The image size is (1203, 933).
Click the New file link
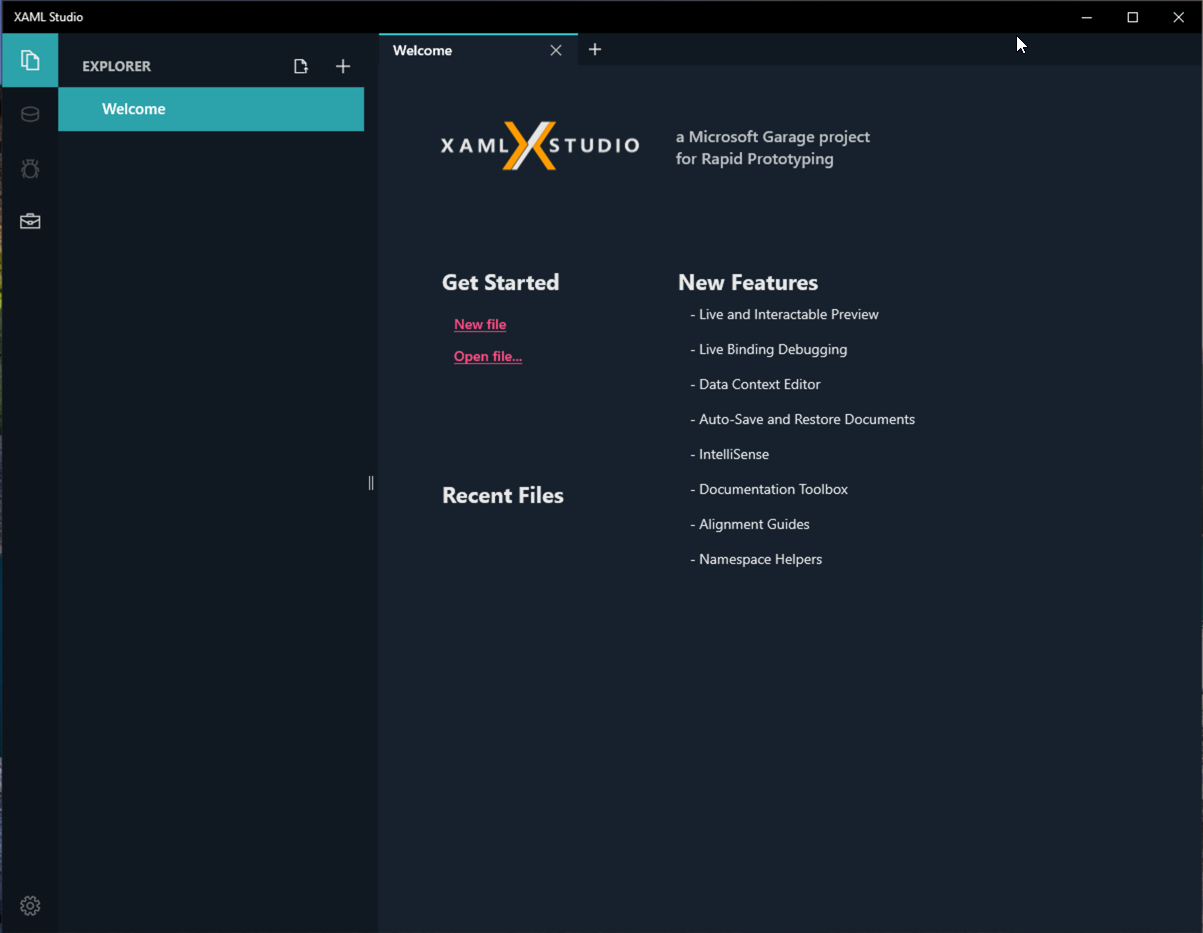coord(480,324)
